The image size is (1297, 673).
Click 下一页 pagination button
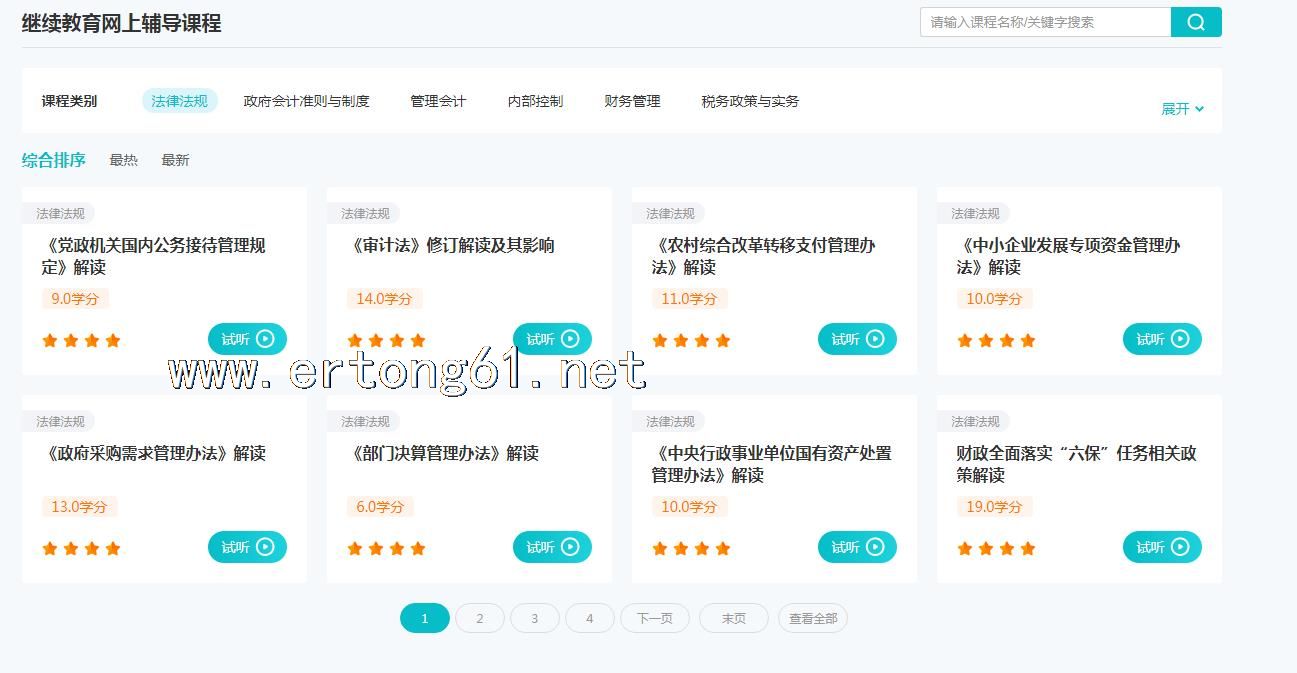[x=654, y=618]
